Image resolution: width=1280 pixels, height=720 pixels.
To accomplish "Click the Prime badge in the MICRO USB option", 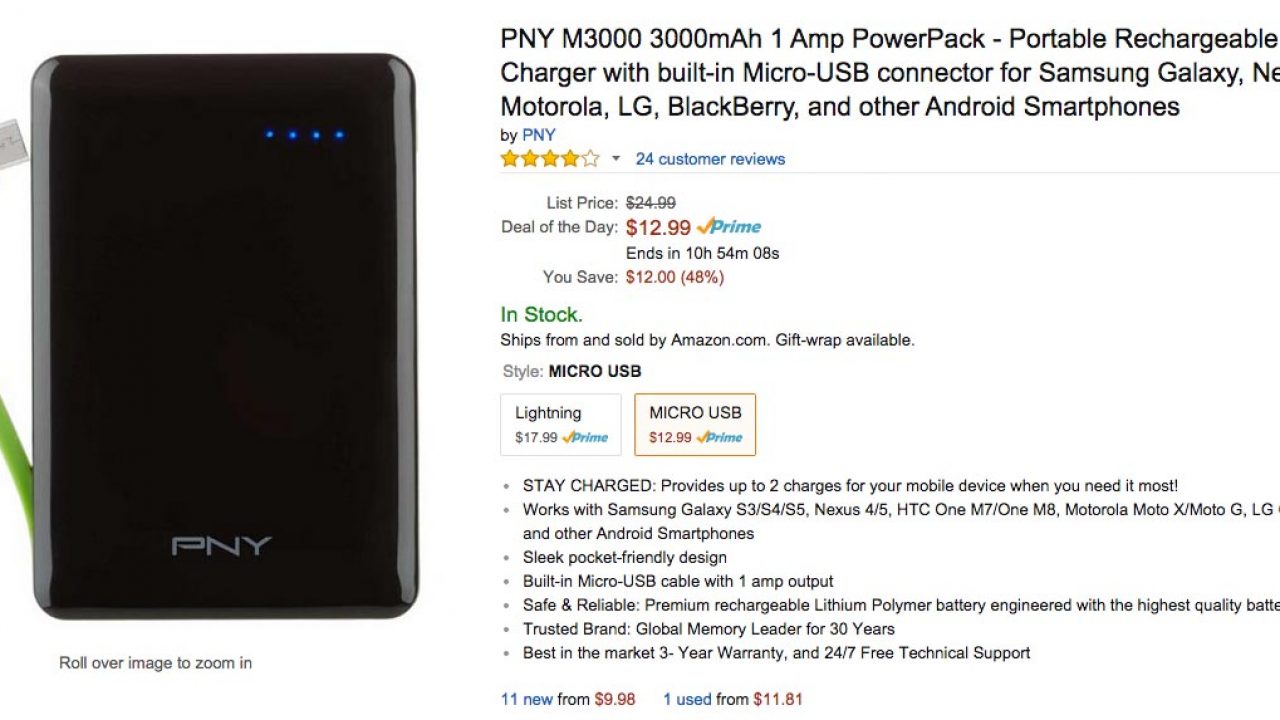I will click(719, 437).
